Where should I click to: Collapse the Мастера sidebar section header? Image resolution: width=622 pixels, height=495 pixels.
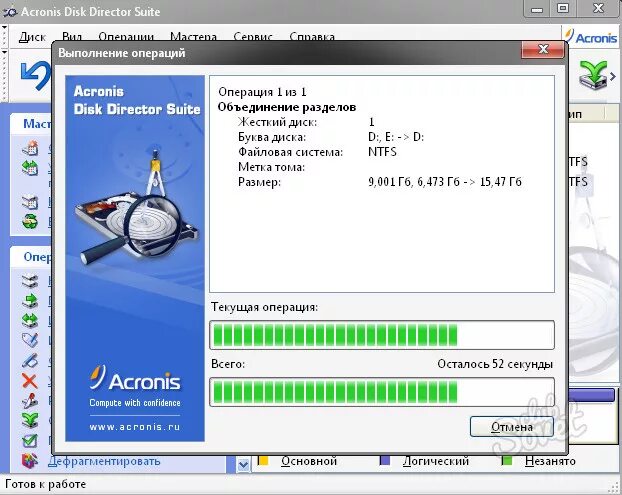click(31, 124)
